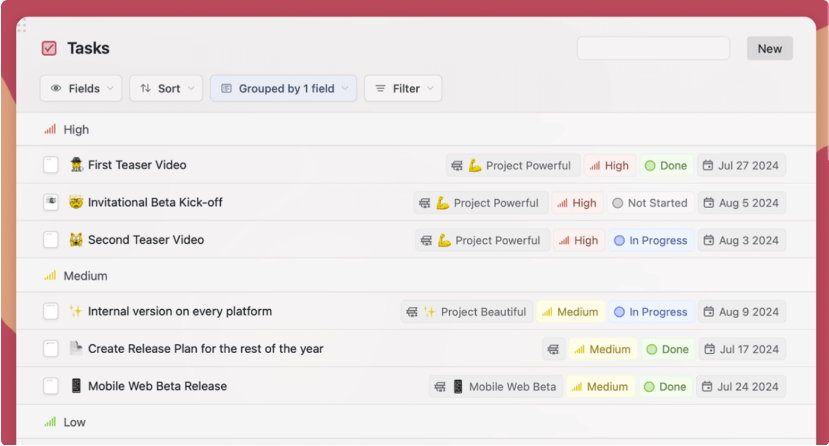Click the sparkles emoji on Internal version task
Viewport: 829px width, 446px height.
coord(76,312)
